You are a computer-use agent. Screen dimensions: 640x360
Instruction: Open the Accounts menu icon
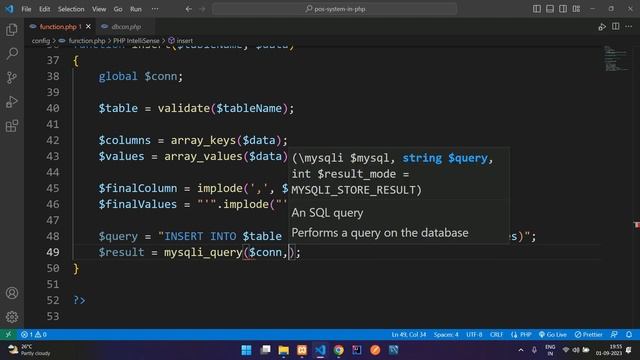coord(12,293)
